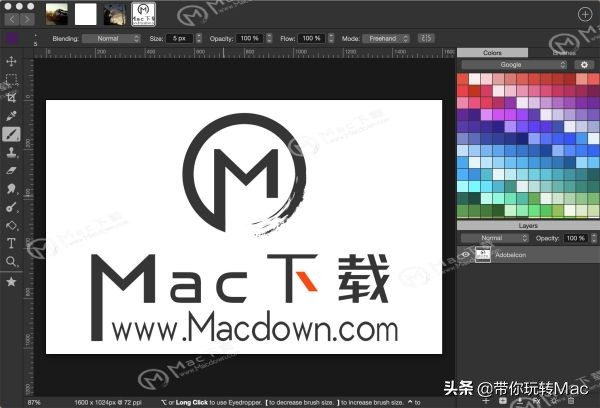This screenshot has height=408, width=600.
Task: Open the Mac logo document thumbnail
Action: [x=143, y=15]
